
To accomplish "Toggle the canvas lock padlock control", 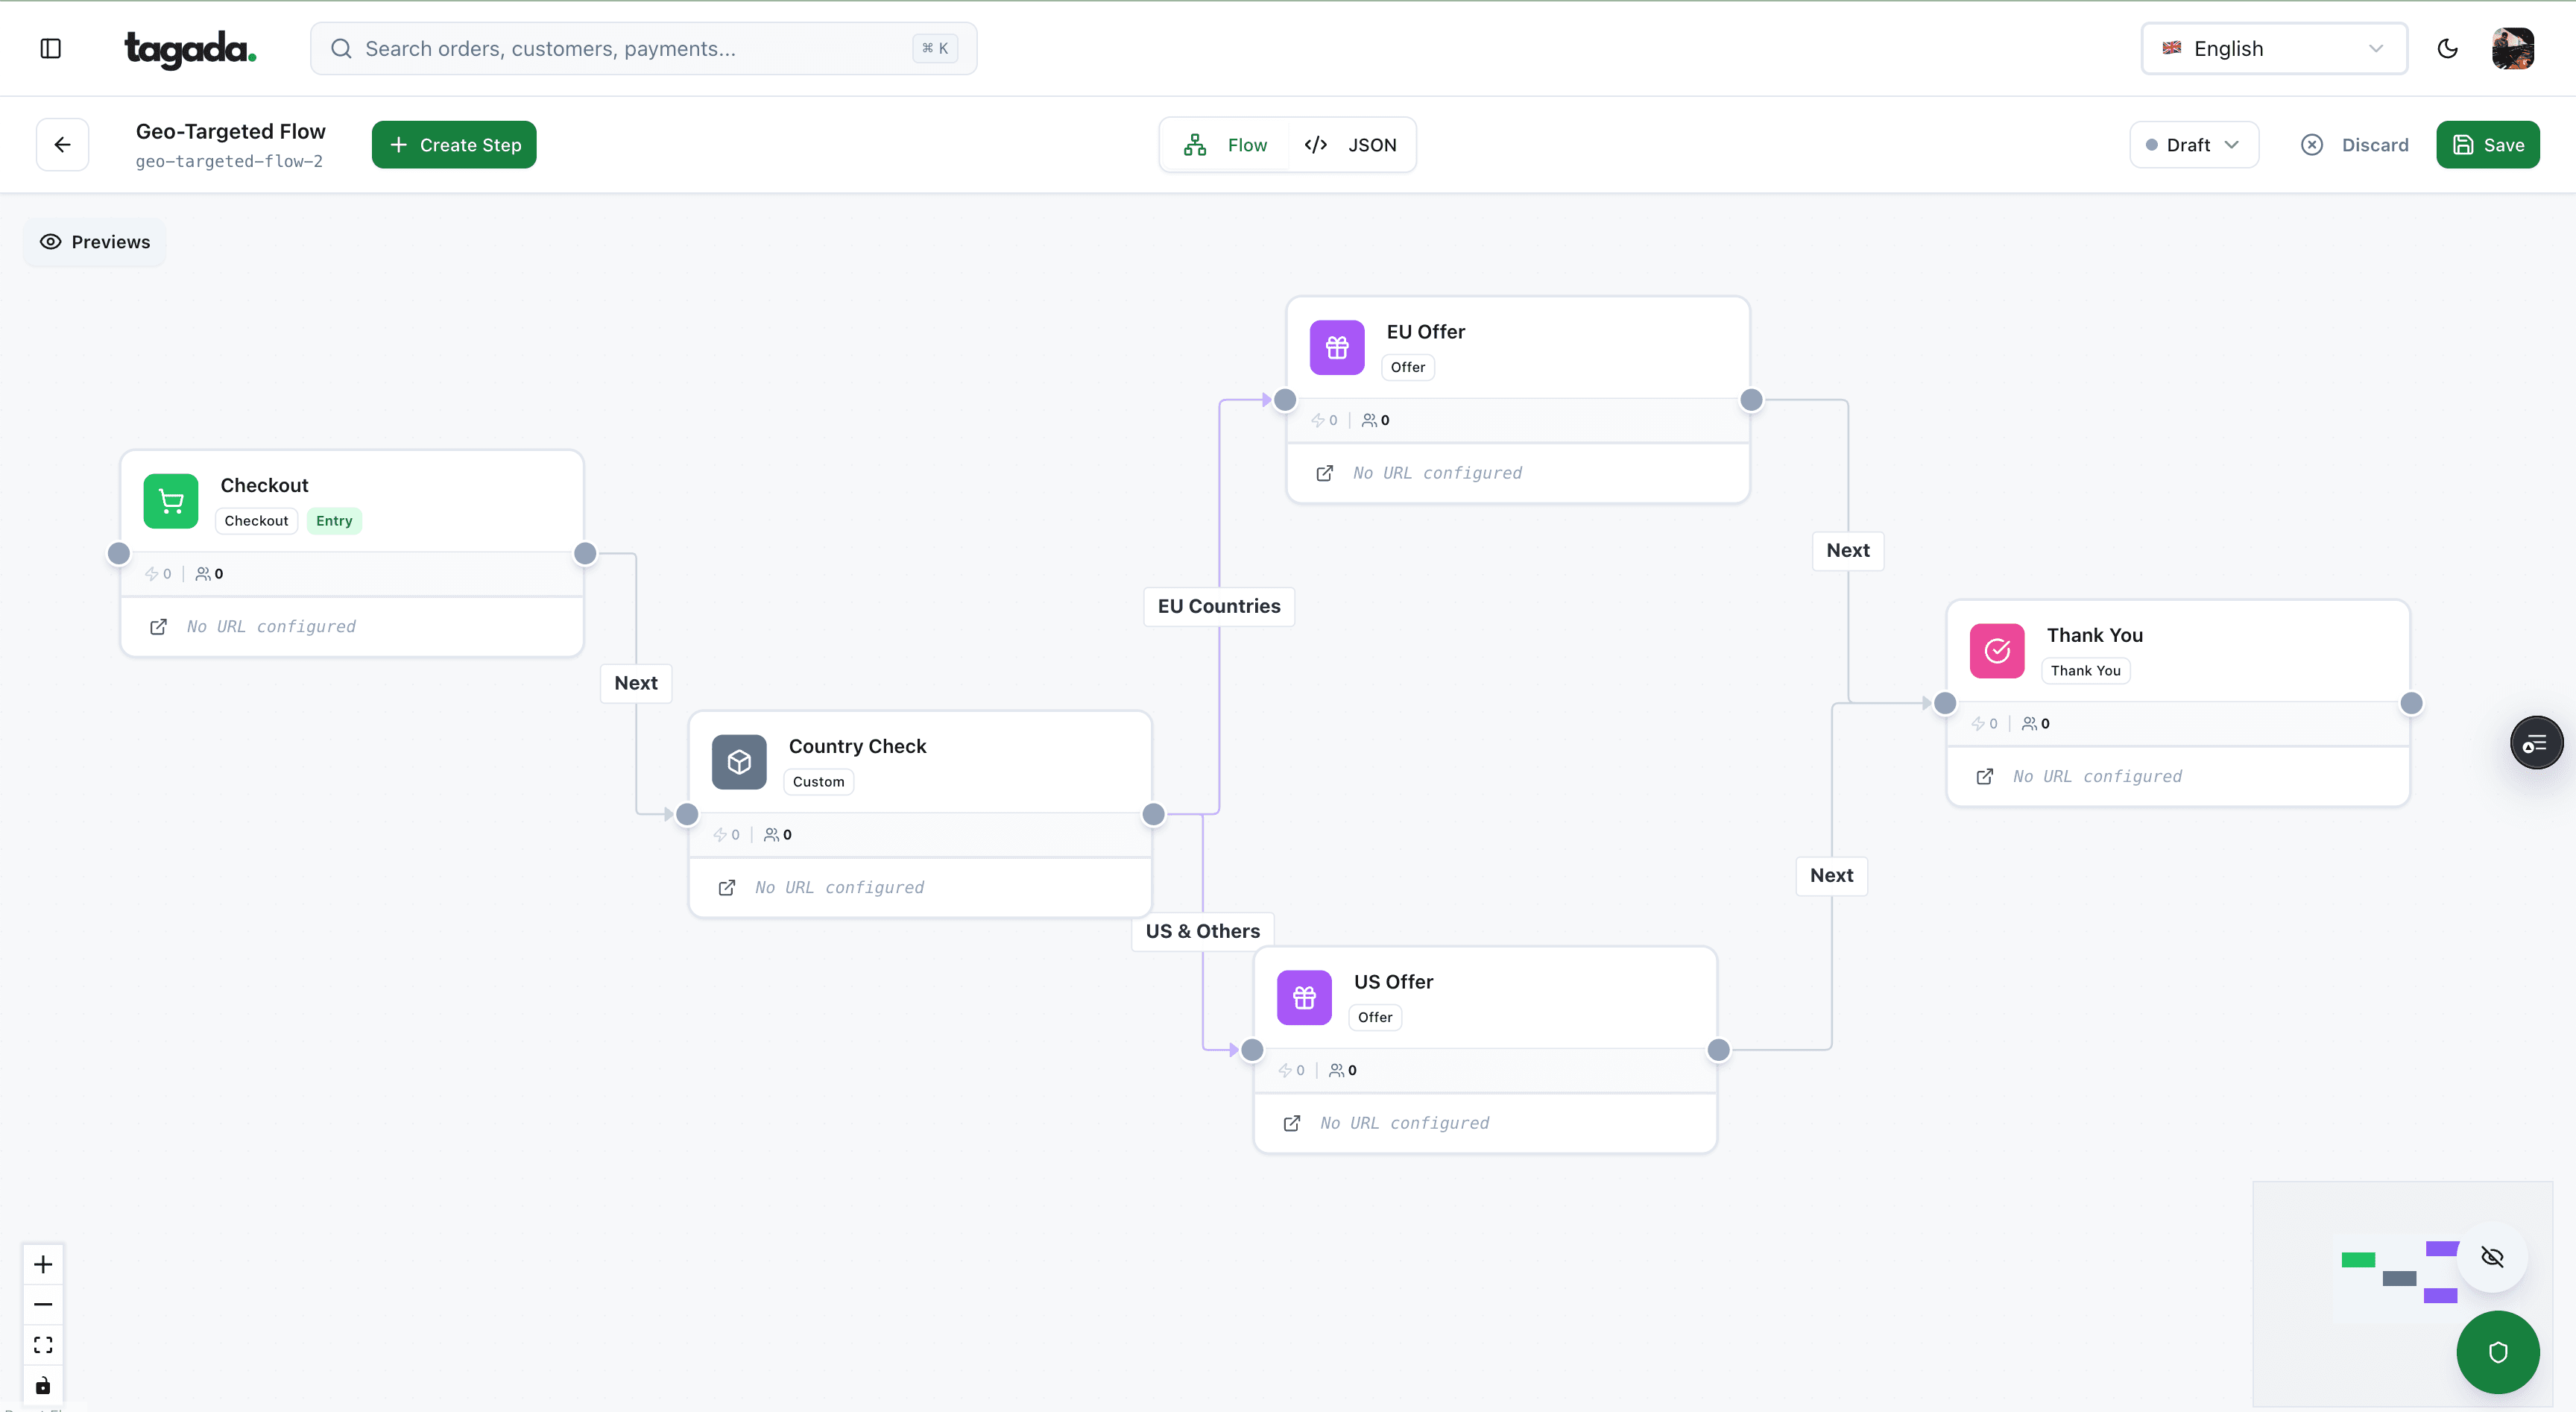I will 42,1385.
